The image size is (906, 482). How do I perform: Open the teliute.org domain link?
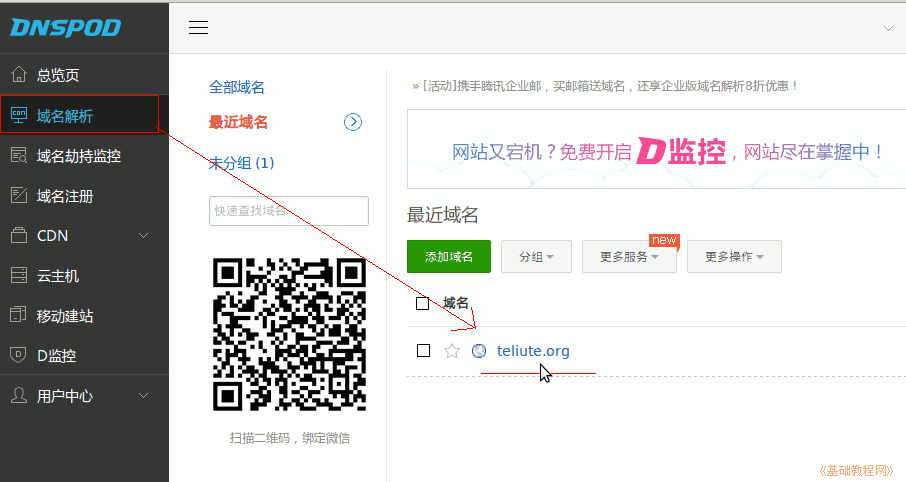pos(533,351)
